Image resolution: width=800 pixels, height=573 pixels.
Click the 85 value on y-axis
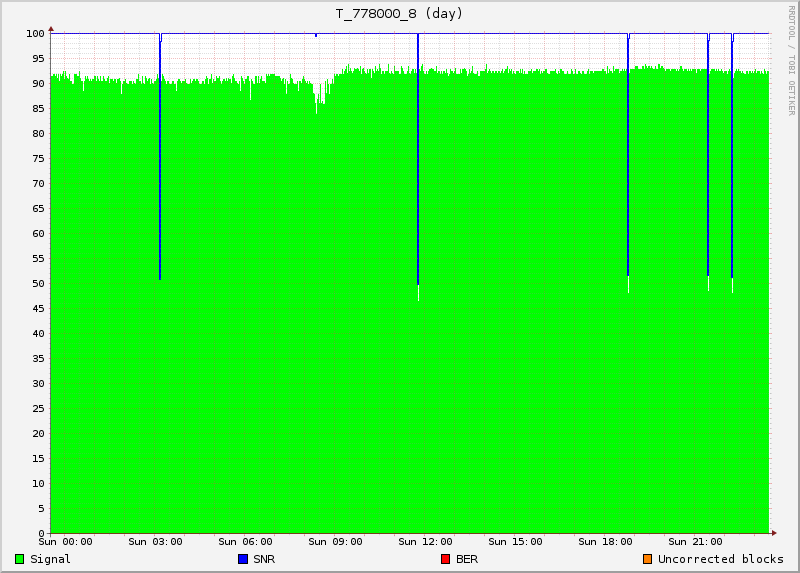click(38, 109)
